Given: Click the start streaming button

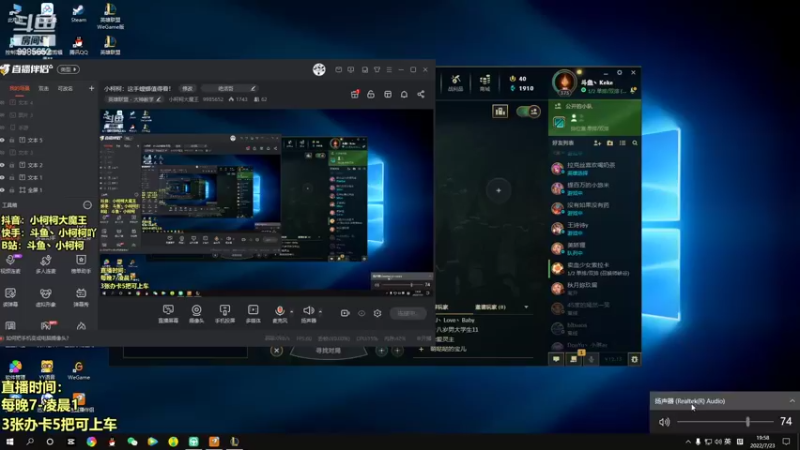Looking at the screenshot, I should point(408,313).
